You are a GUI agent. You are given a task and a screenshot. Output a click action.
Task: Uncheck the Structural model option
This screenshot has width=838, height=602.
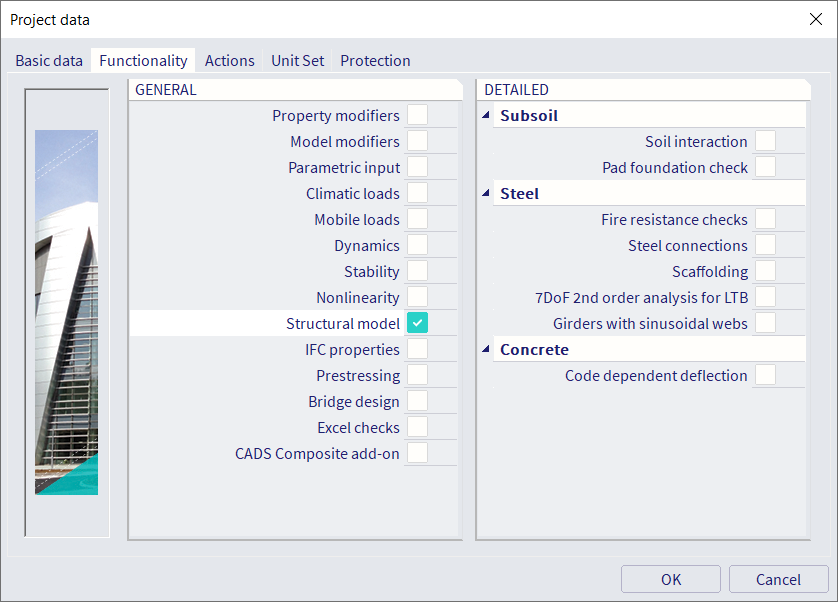(417, 322)
